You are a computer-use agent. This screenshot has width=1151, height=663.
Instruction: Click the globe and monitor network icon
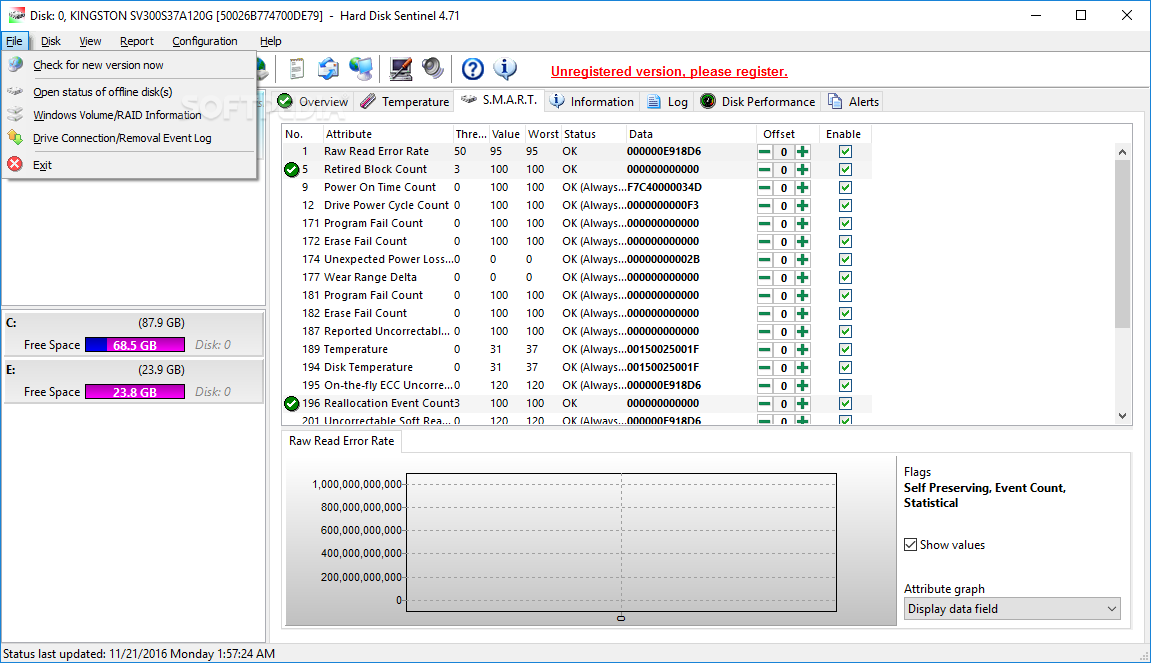coord(360,69)
